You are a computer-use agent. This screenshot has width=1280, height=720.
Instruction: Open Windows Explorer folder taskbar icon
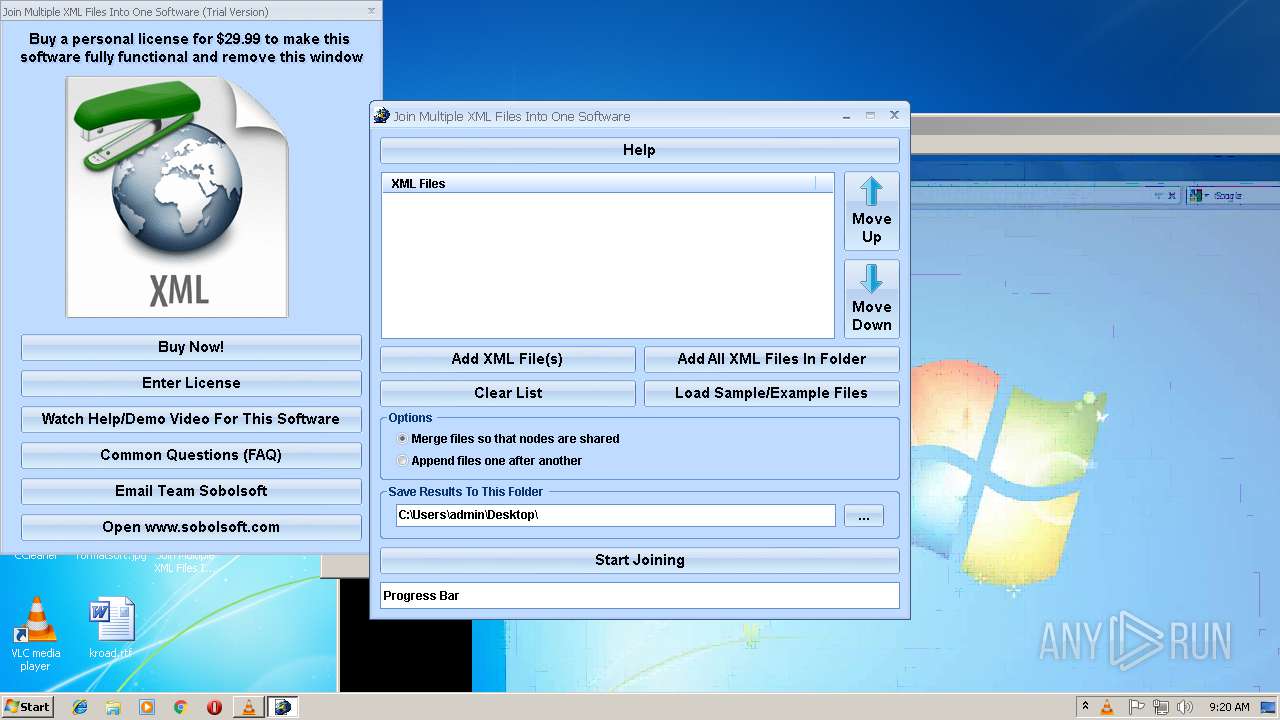[x=113, y=707]
